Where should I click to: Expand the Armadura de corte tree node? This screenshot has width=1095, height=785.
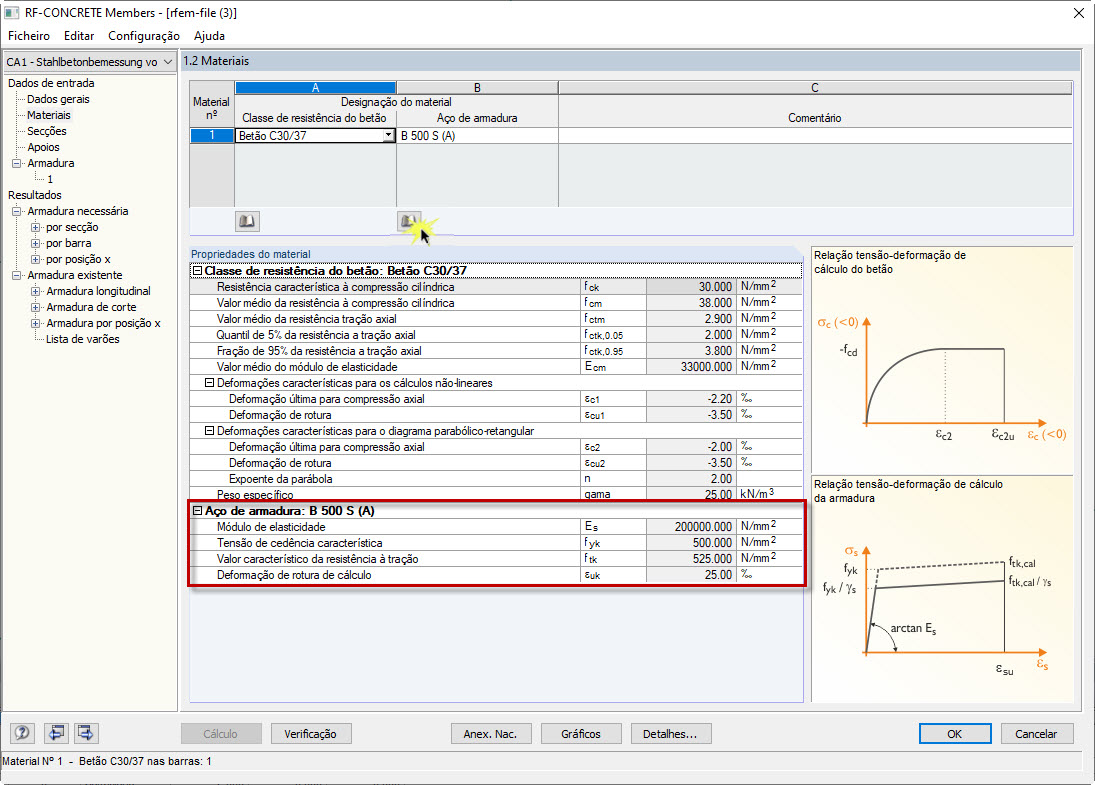(x=36, y=307)
